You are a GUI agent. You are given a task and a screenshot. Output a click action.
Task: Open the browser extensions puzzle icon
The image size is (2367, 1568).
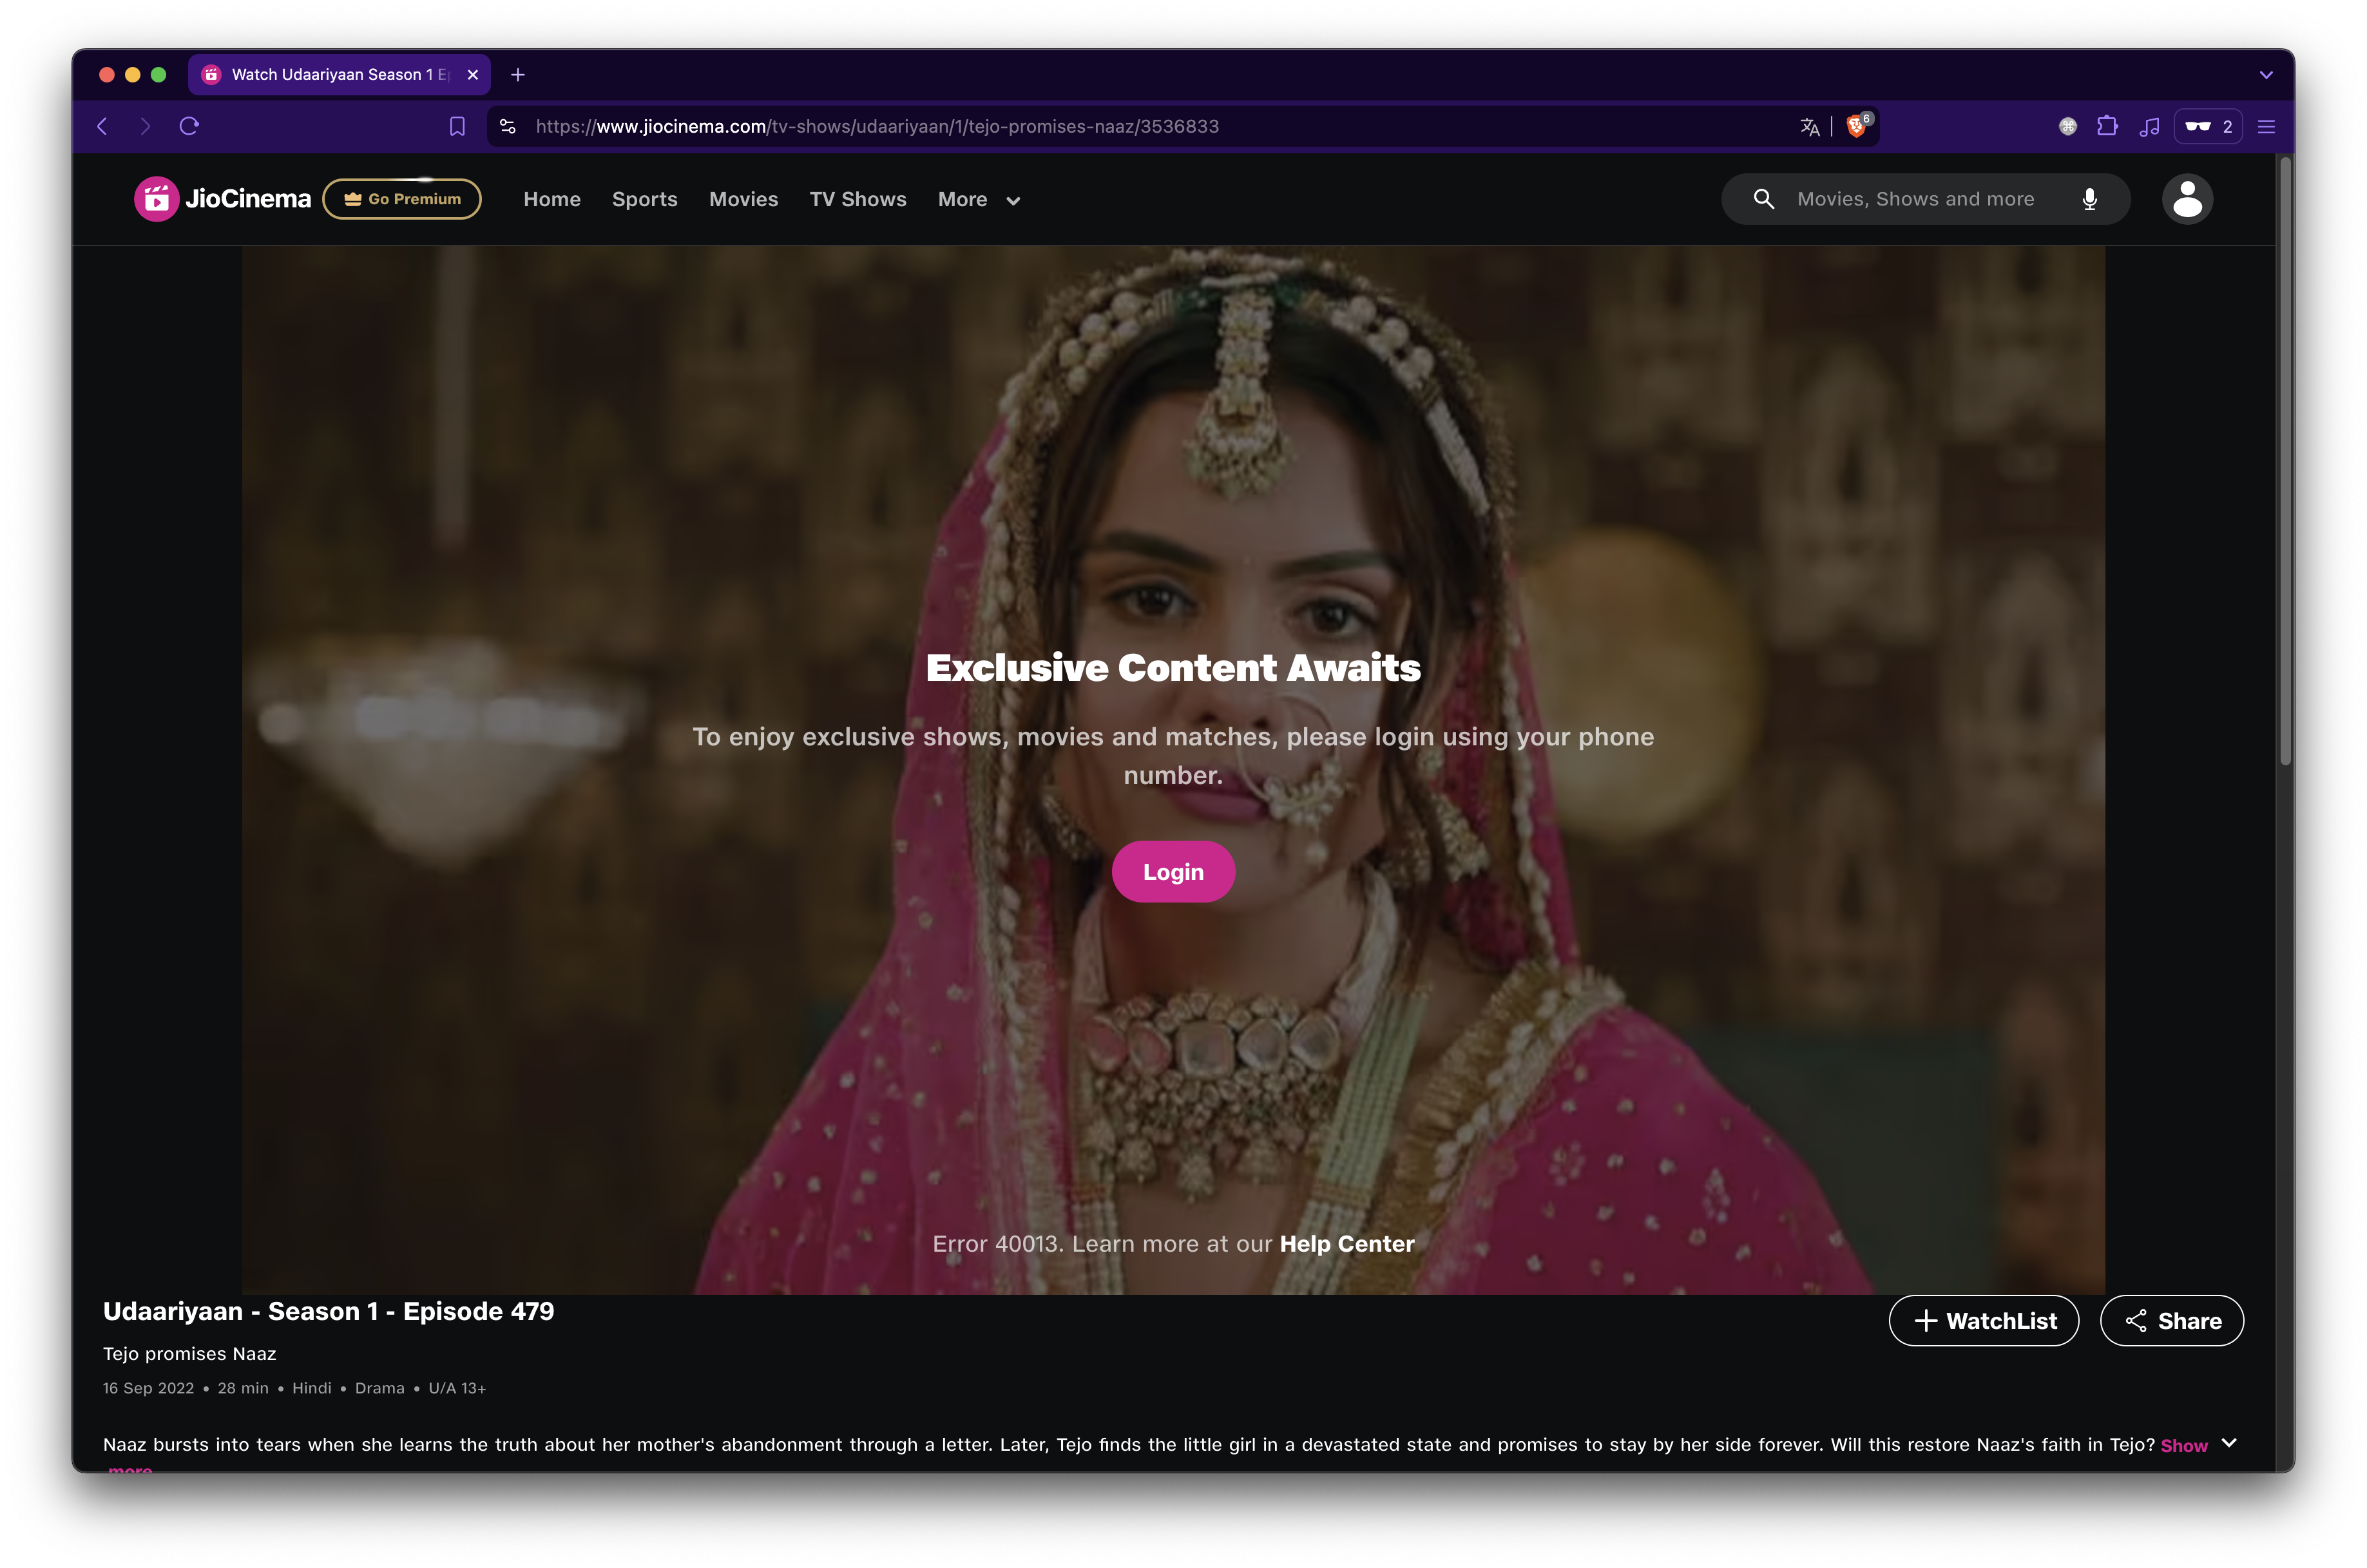coord(2107,126)
